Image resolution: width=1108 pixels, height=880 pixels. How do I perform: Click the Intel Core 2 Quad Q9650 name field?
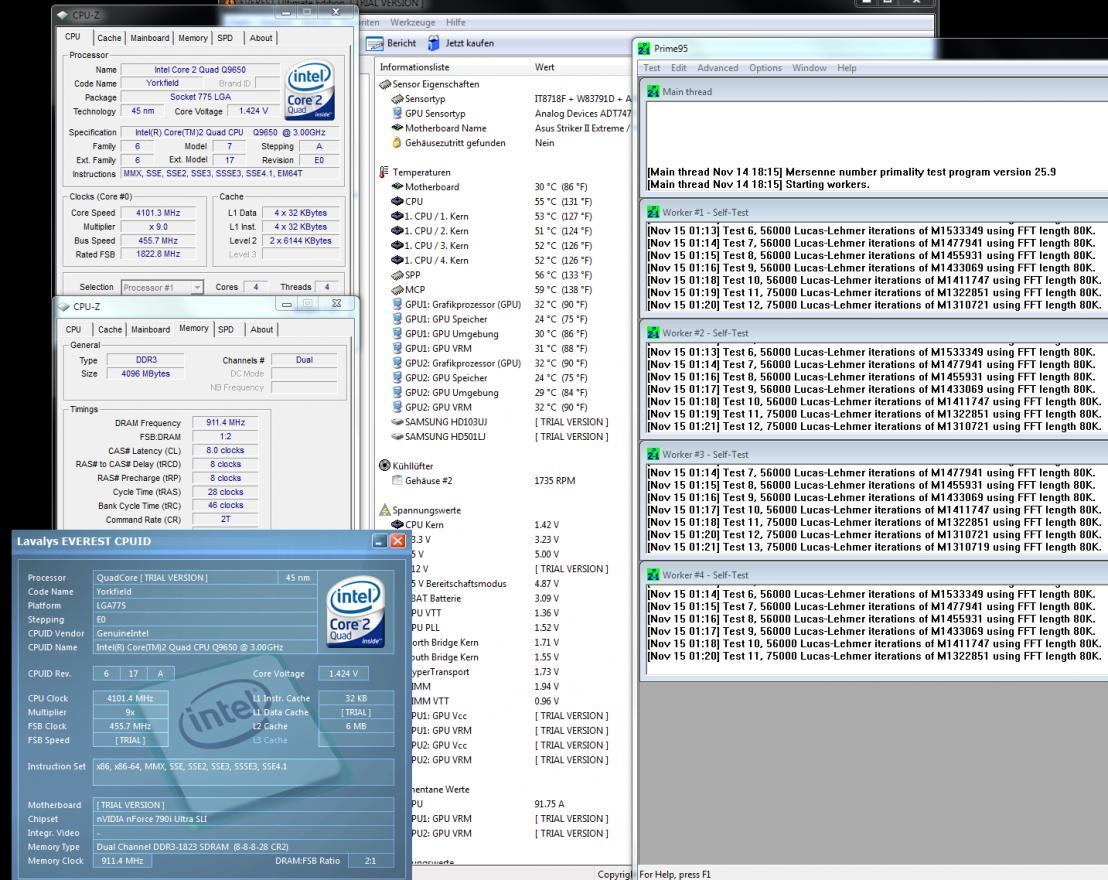click(200, 70)
